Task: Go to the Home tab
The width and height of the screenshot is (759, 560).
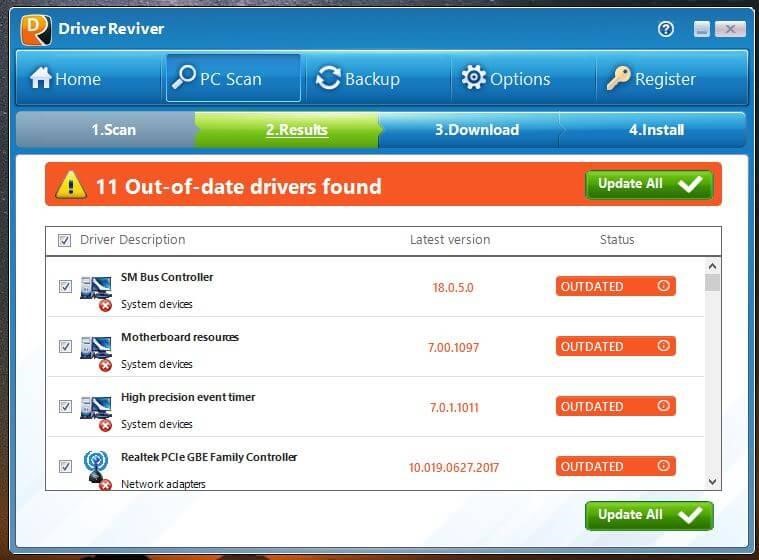Action: (89, 78)
